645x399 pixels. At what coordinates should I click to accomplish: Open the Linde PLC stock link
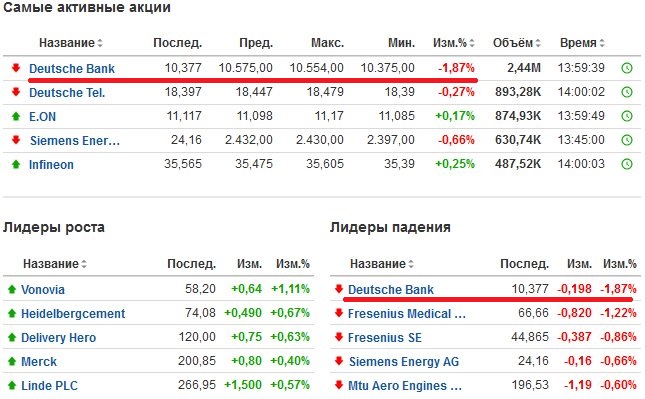[x=49, y=385]
